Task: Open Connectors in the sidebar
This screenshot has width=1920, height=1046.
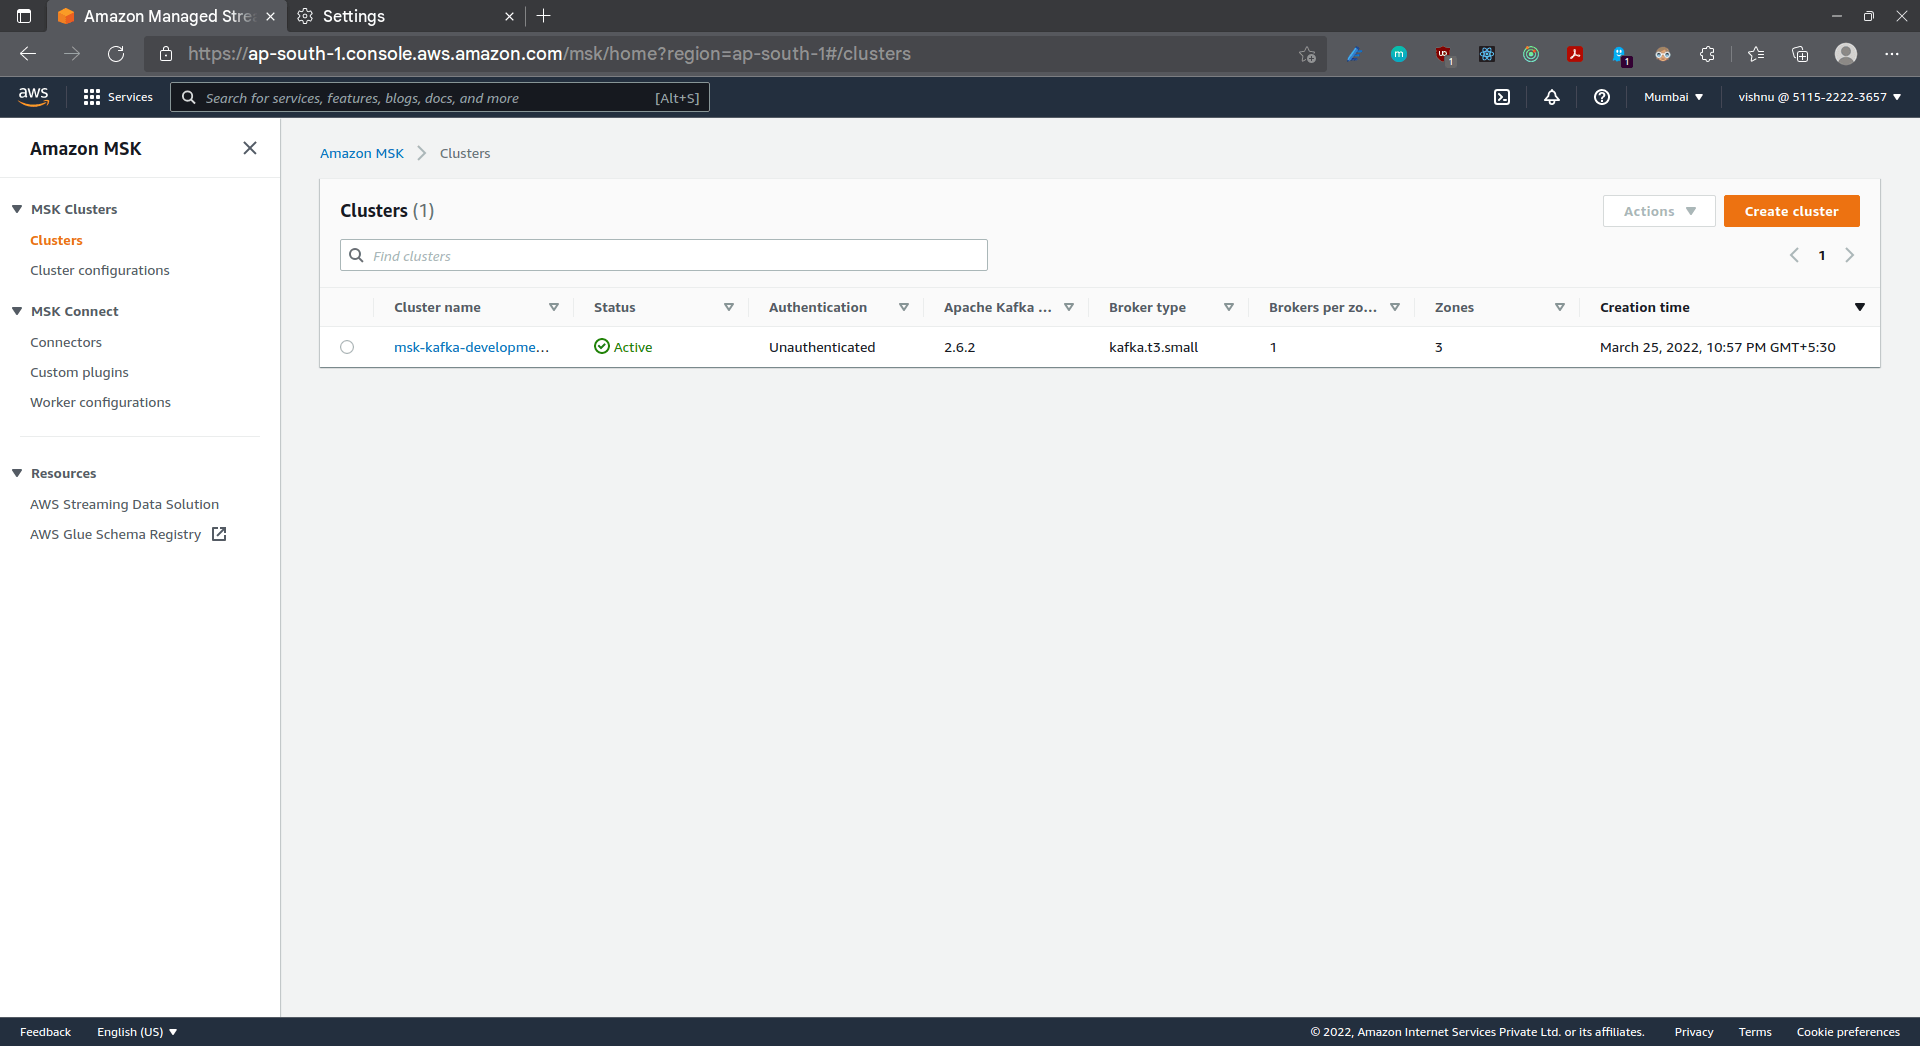Action: click(x=66, y=342)
